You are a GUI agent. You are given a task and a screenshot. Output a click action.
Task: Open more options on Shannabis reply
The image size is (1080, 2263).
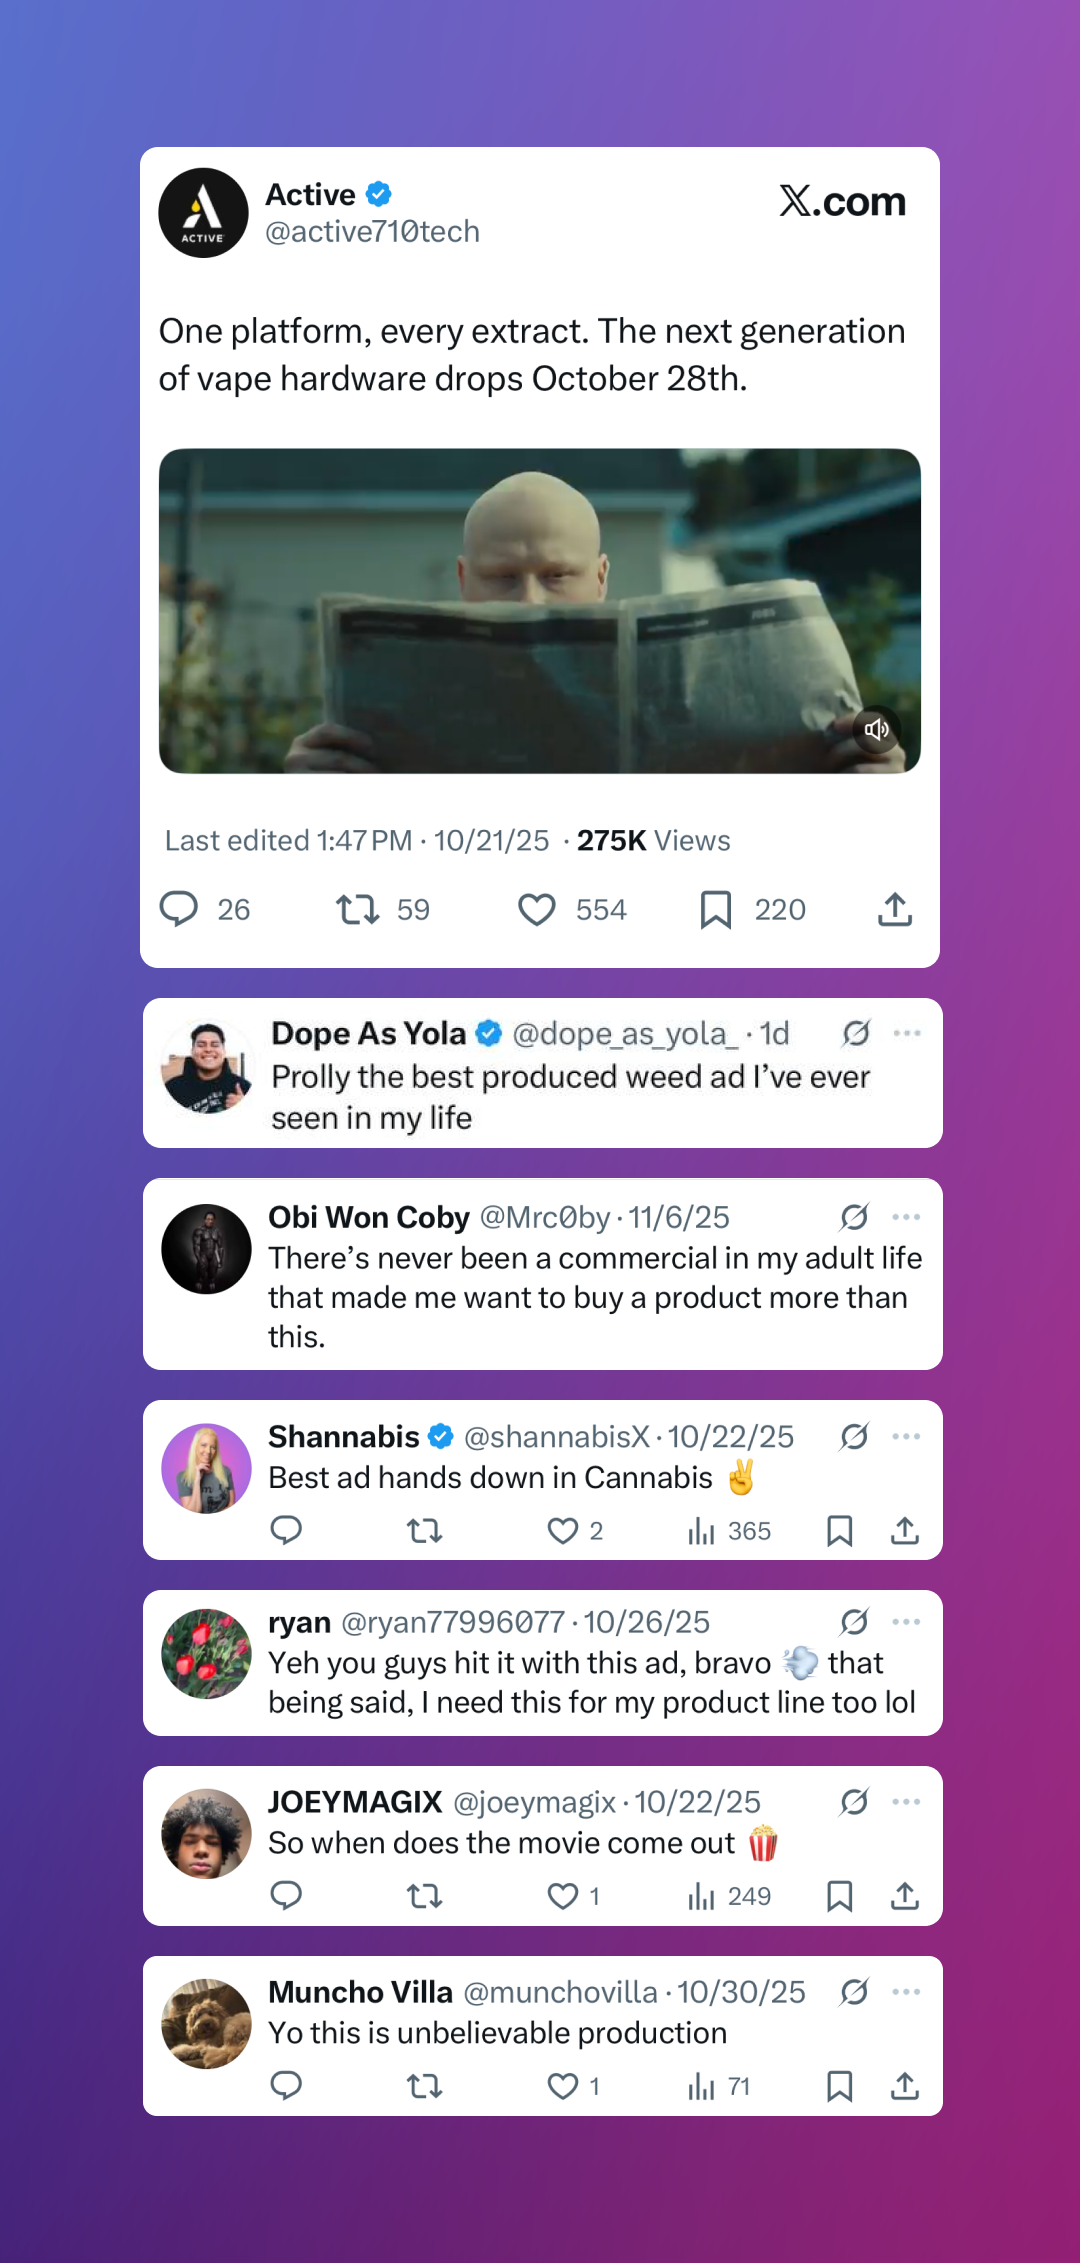[x=906, y=1437]
